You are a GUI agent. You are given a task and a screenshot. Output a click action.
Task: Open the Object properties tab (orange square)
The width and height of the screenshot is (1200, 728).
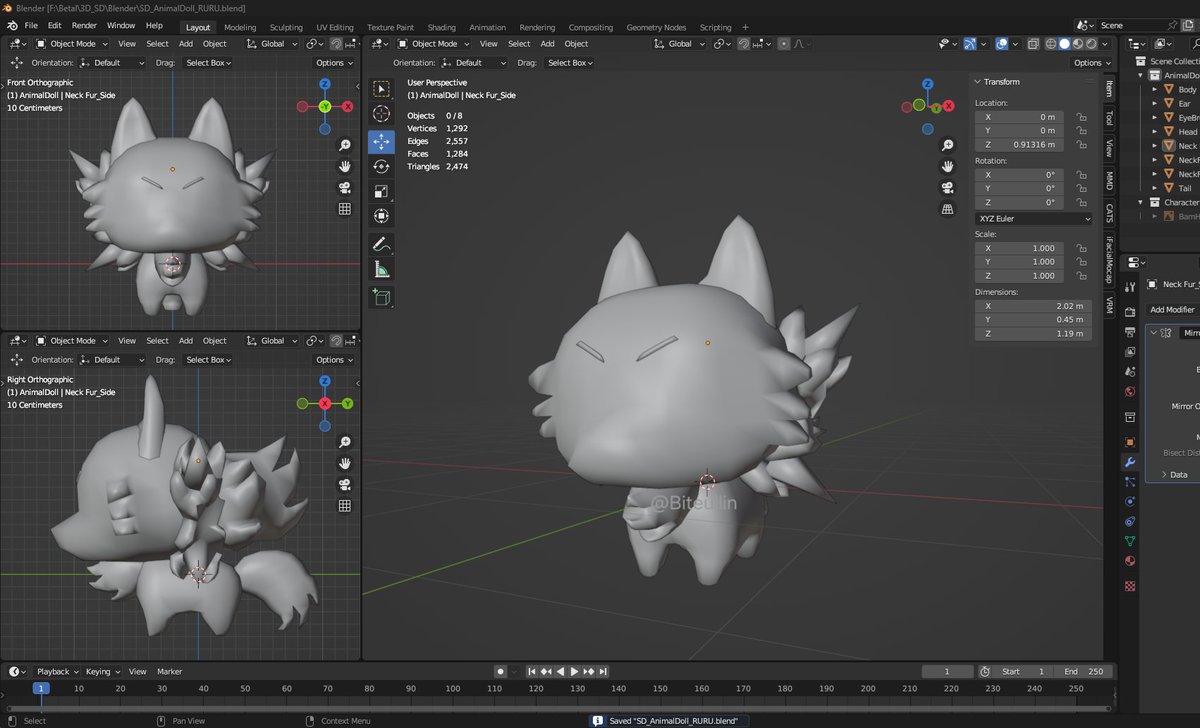click(x=1130, y=441)
